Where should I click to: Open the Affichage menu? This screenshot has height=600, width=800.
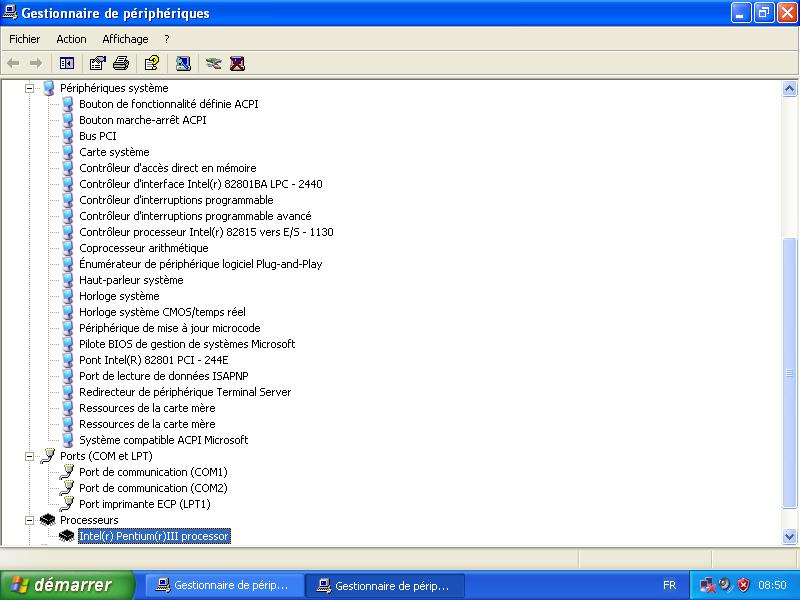tap(125, 39)
